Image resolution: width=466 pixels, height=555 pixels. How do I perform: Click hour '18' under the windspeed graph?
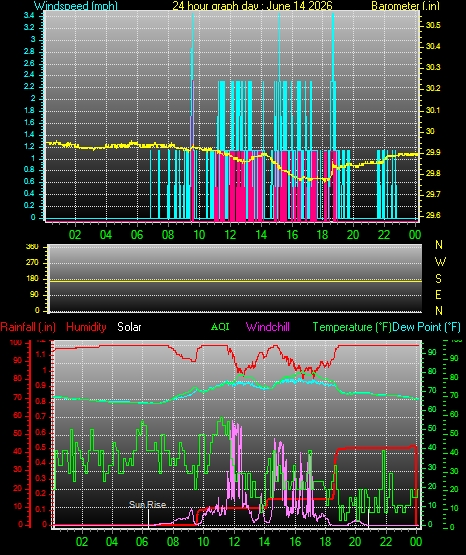(x=323, y=234)
